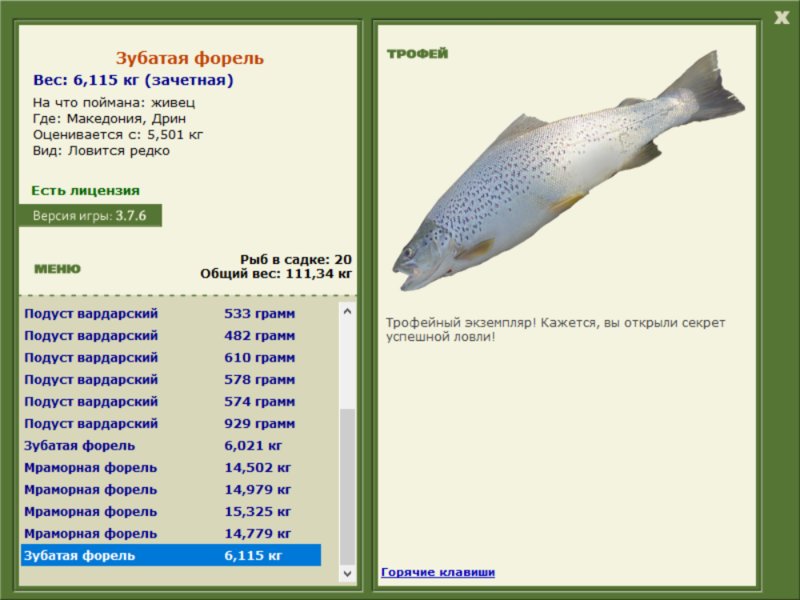This screenshot has height=600, width=800.
Task: Click the ТРОФЕЙ heading label
Action: 417,54
